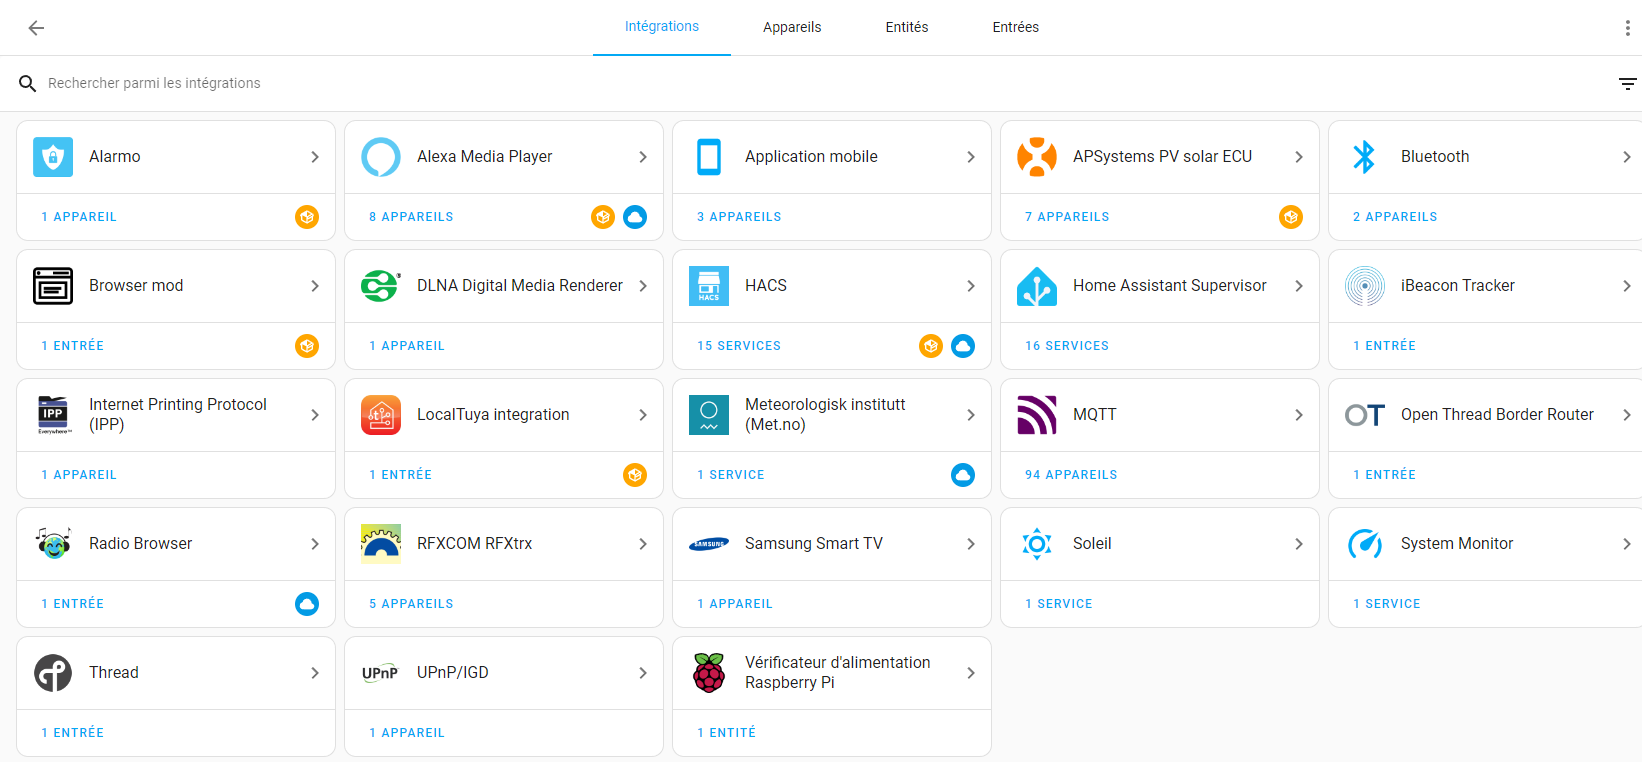Click the cloud badge on Radio Browser
This screenshot has height=762, width=1642.
[307, 604]
